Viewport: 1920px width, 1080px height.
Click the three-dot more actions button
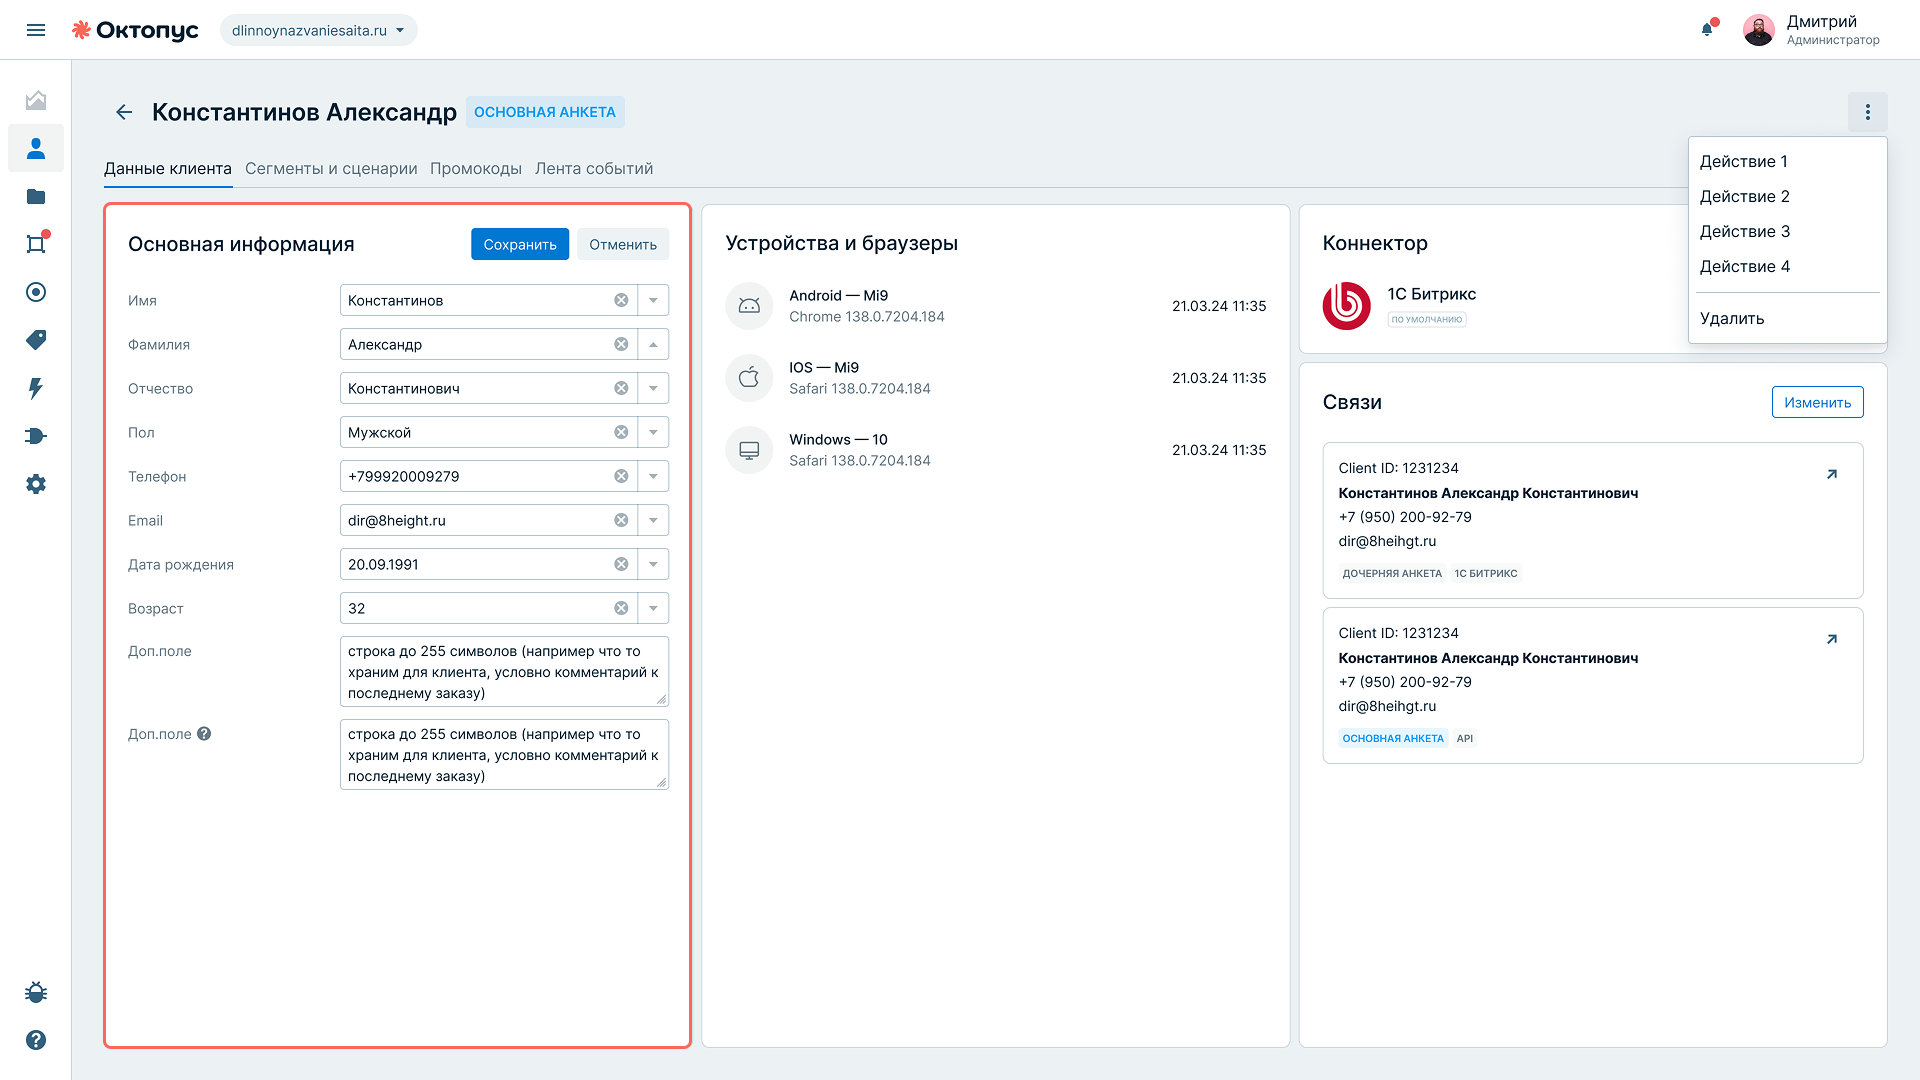point(1867,112)
